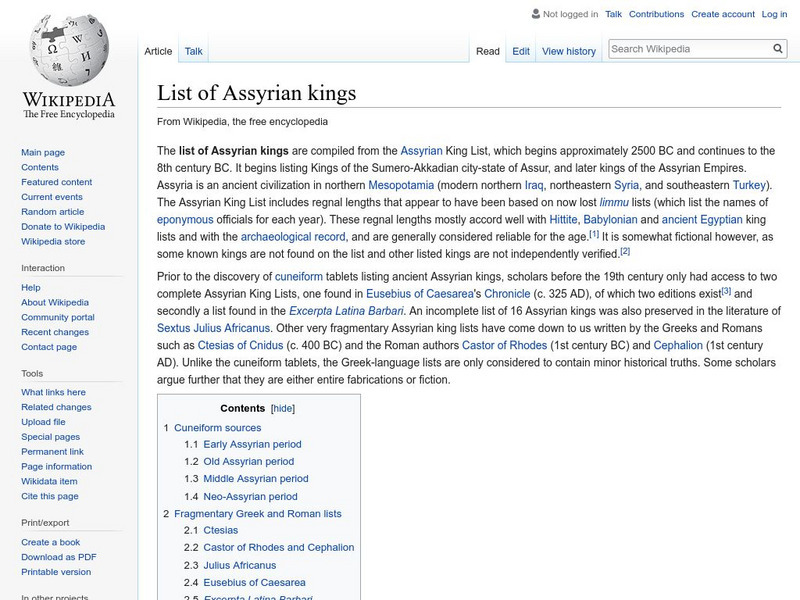Viewport: 800px width, 600px height.
Task: Jump to Middle Assyrian period
Action: [256, 479]
